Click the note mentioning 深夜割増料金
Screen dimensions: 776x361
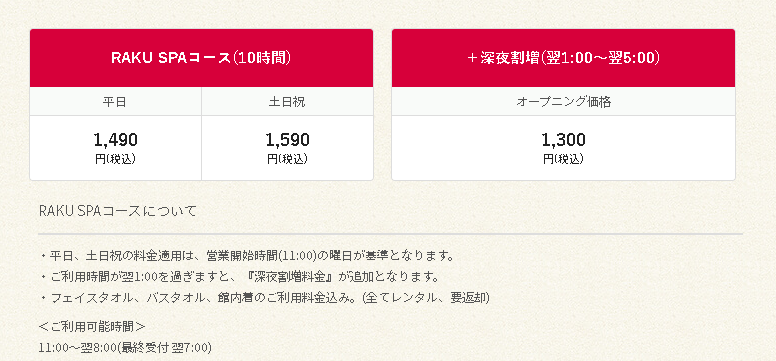tap(240, 276)
